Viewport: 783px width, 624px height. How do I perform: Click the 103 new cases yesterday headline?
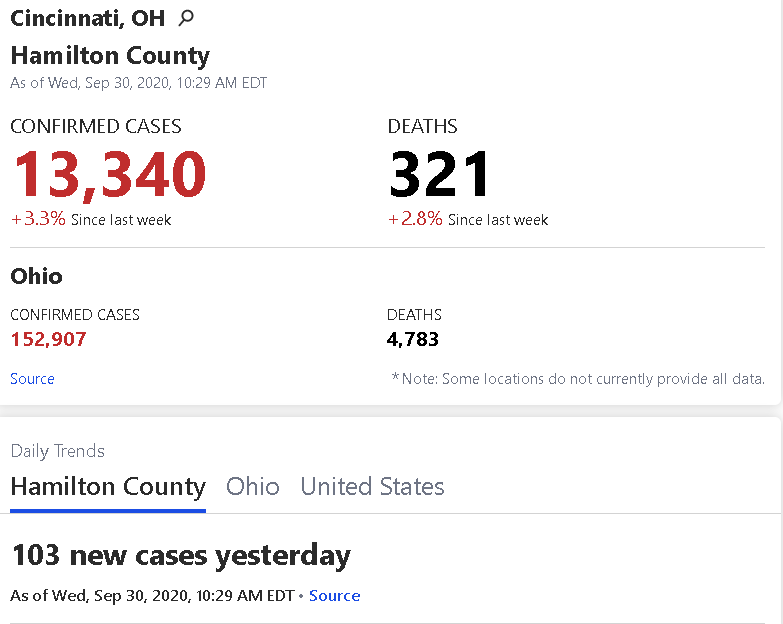(x=181, y=556)
